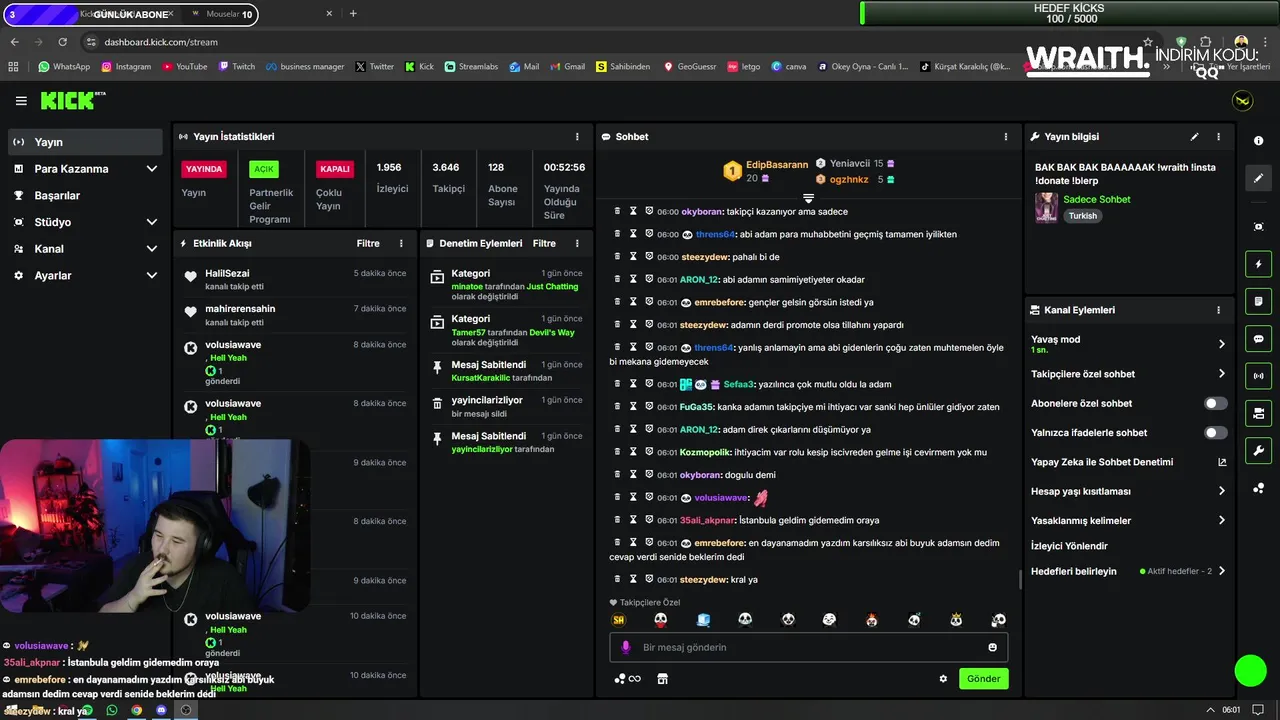1280x720 pixels.
Task: Open Chrome from the taskbar
Action: [x=136, y=710]
